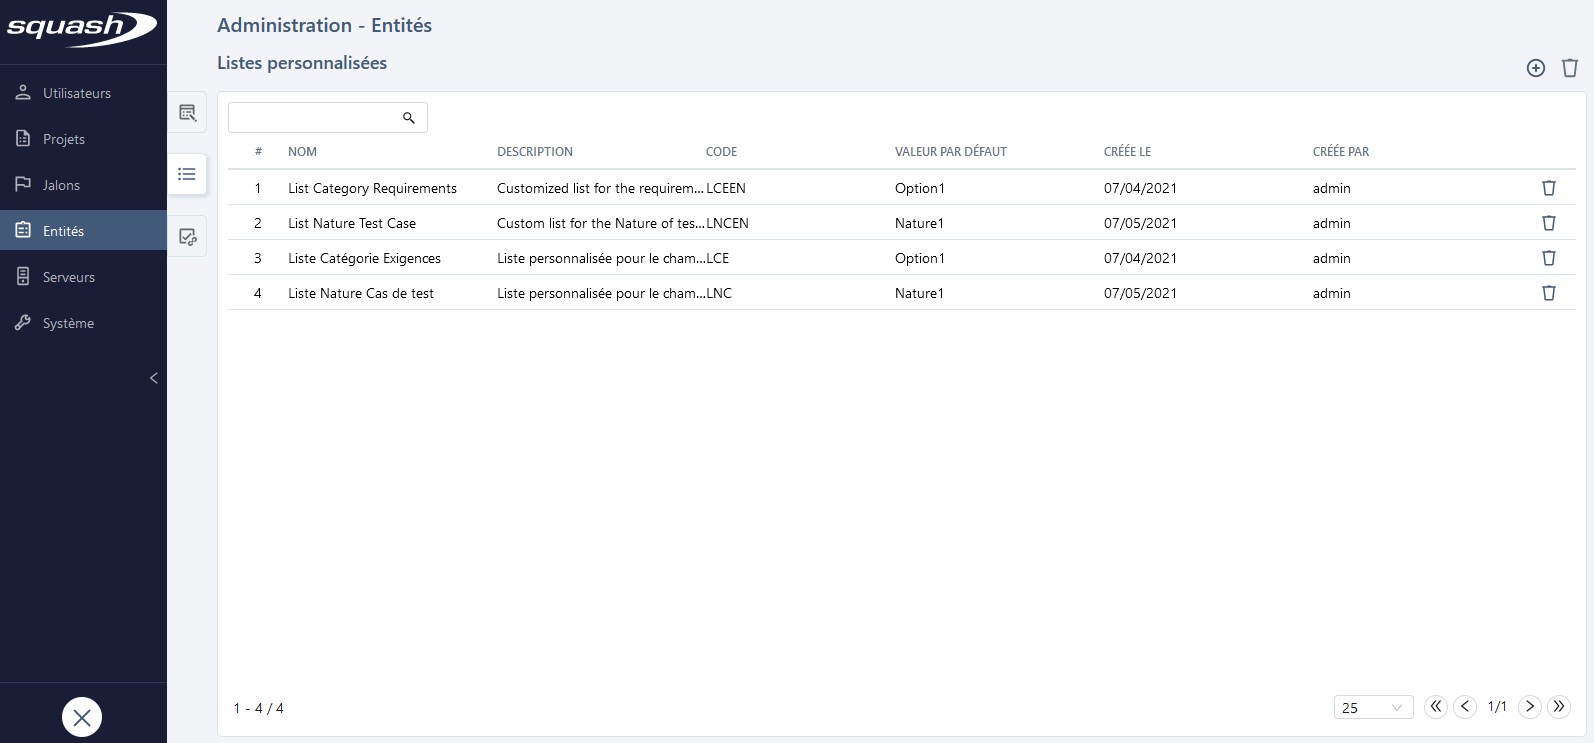
Task: Delete the Liste Catégorie Exigences row
Action: click(x=1548, y=258)
